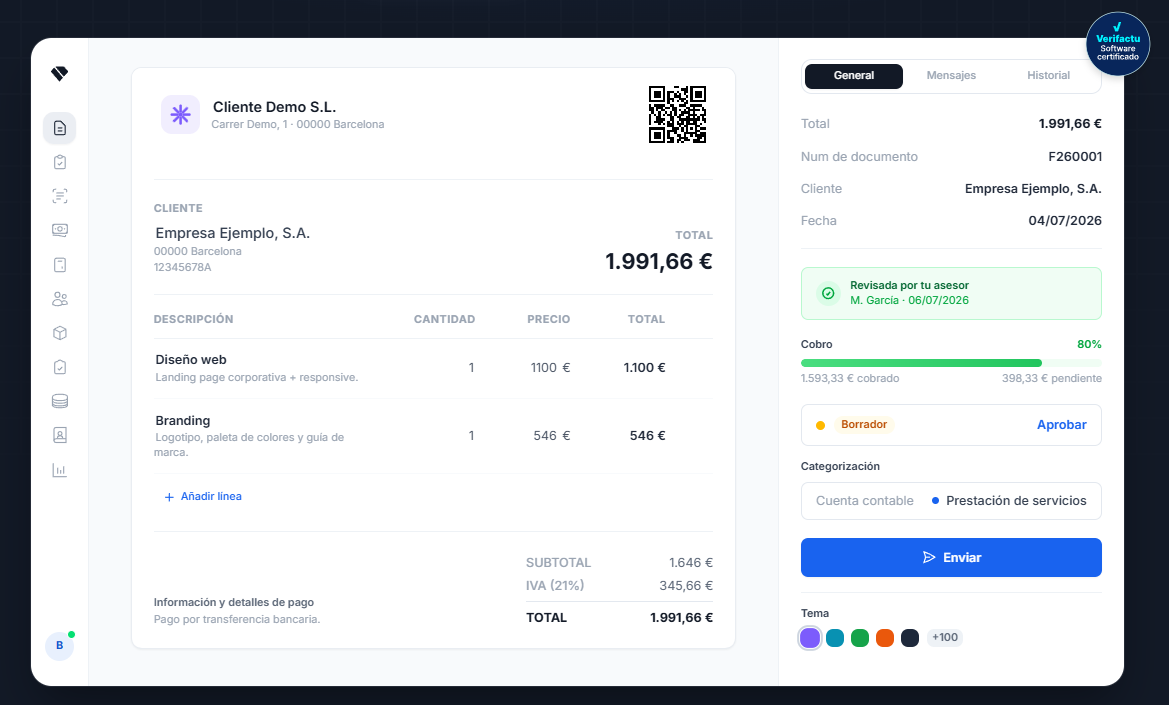Click the diamond app logo in sidebar
Image resolution: width=1169 pixels, height=705 pixels.
pyautogui.click(x=60, y=73)
